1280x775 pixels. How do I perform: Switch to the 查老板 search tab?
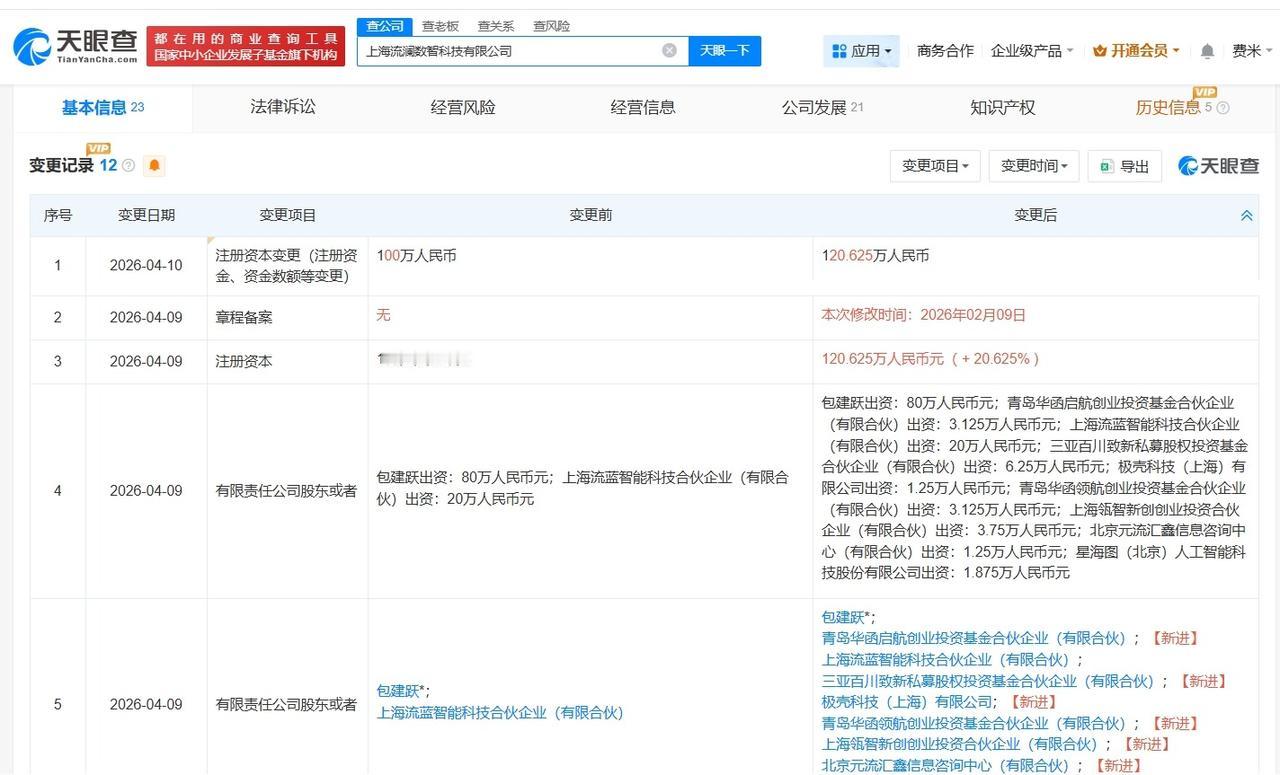pyautogui.click(x=440, y=25)
